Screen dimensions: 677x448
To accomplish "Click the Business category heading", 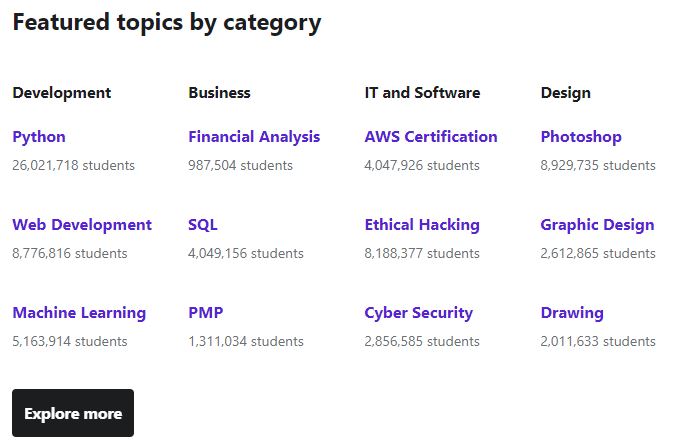I will point(219,93).
